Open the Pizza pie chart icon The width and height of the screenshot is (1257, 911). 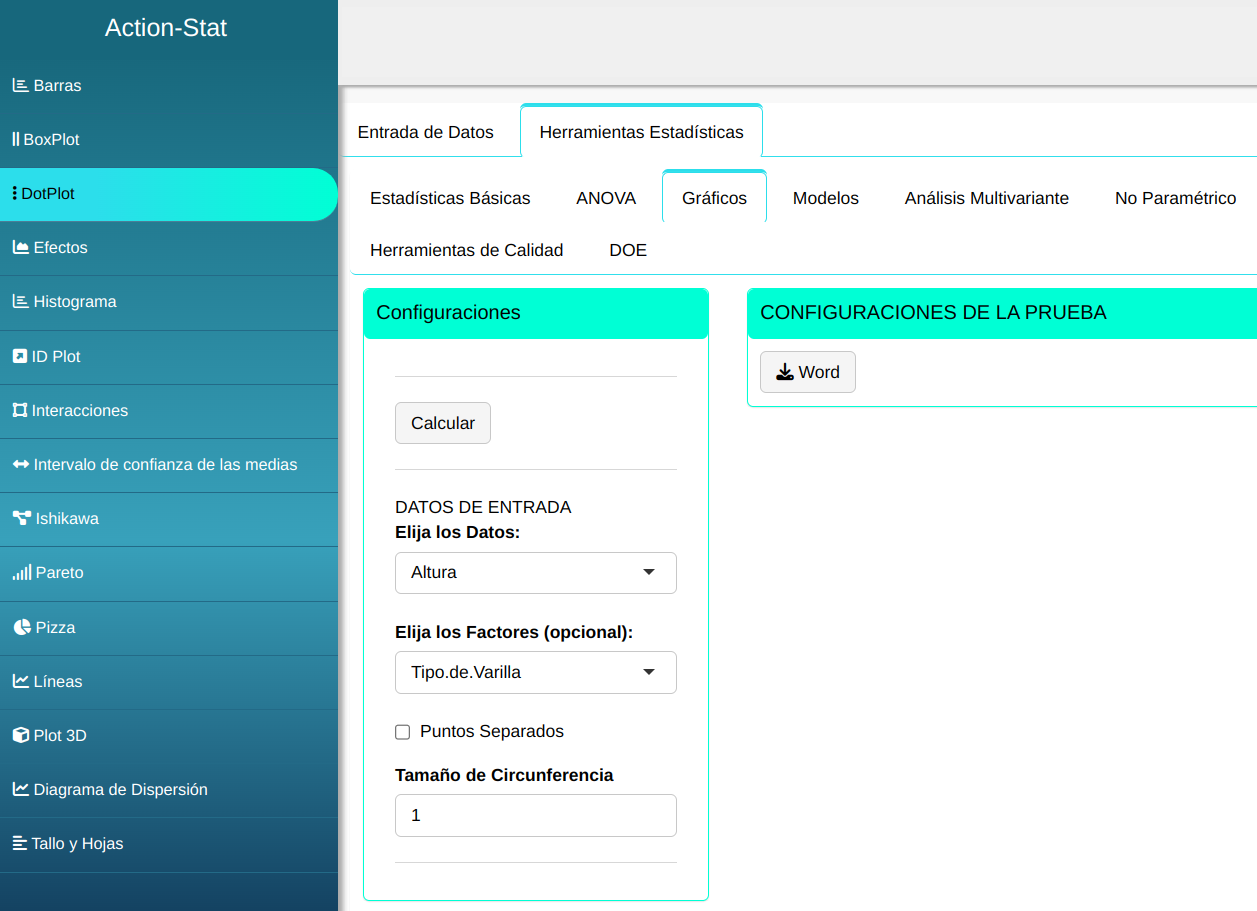point(21,628)
